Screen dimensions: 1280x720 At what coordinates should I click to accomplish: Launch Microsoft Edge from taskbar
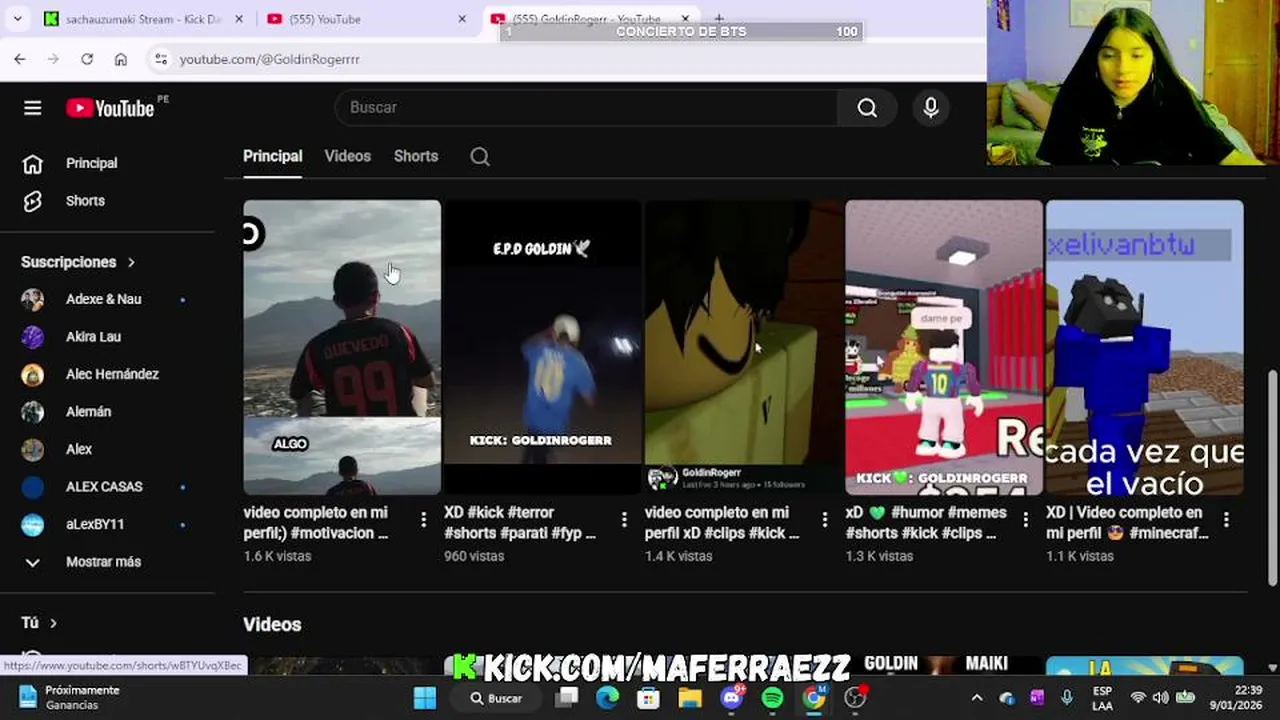tap(608, 698)
